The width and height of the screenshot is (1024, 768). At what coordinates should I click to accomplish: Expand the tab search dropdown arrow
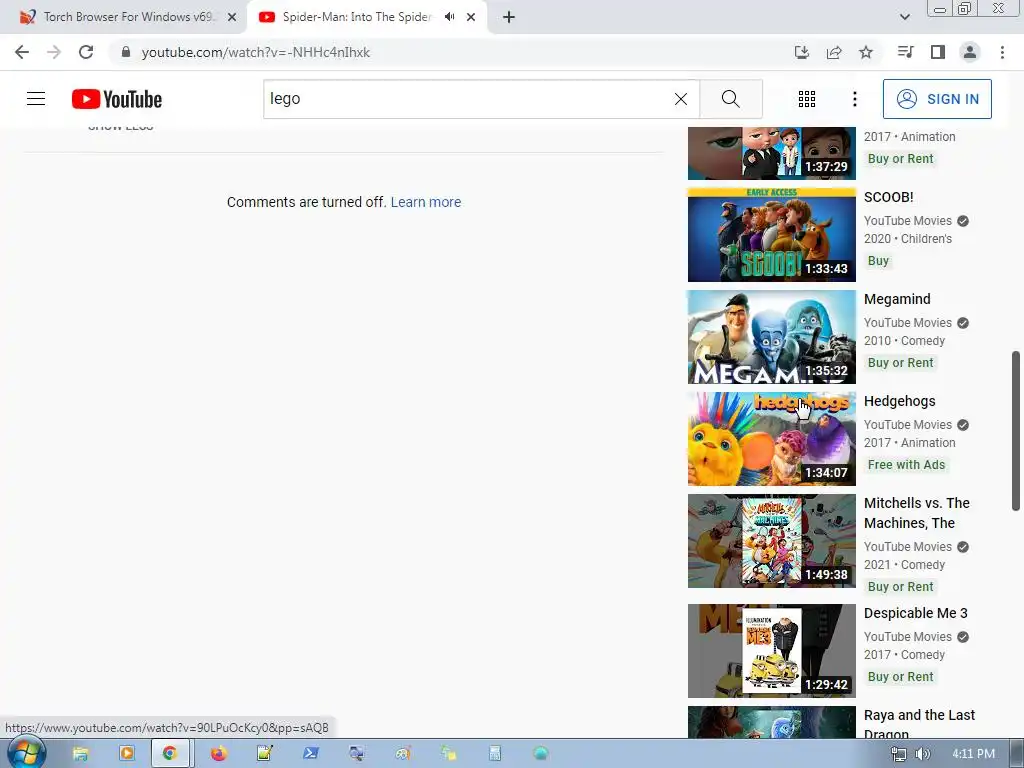point(904,17)
